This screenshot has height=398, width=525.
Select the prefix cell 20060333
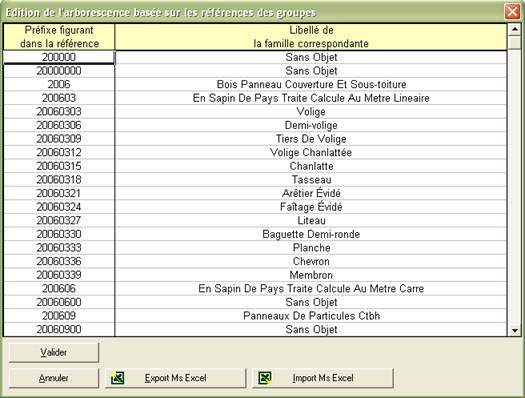(59, 248)
